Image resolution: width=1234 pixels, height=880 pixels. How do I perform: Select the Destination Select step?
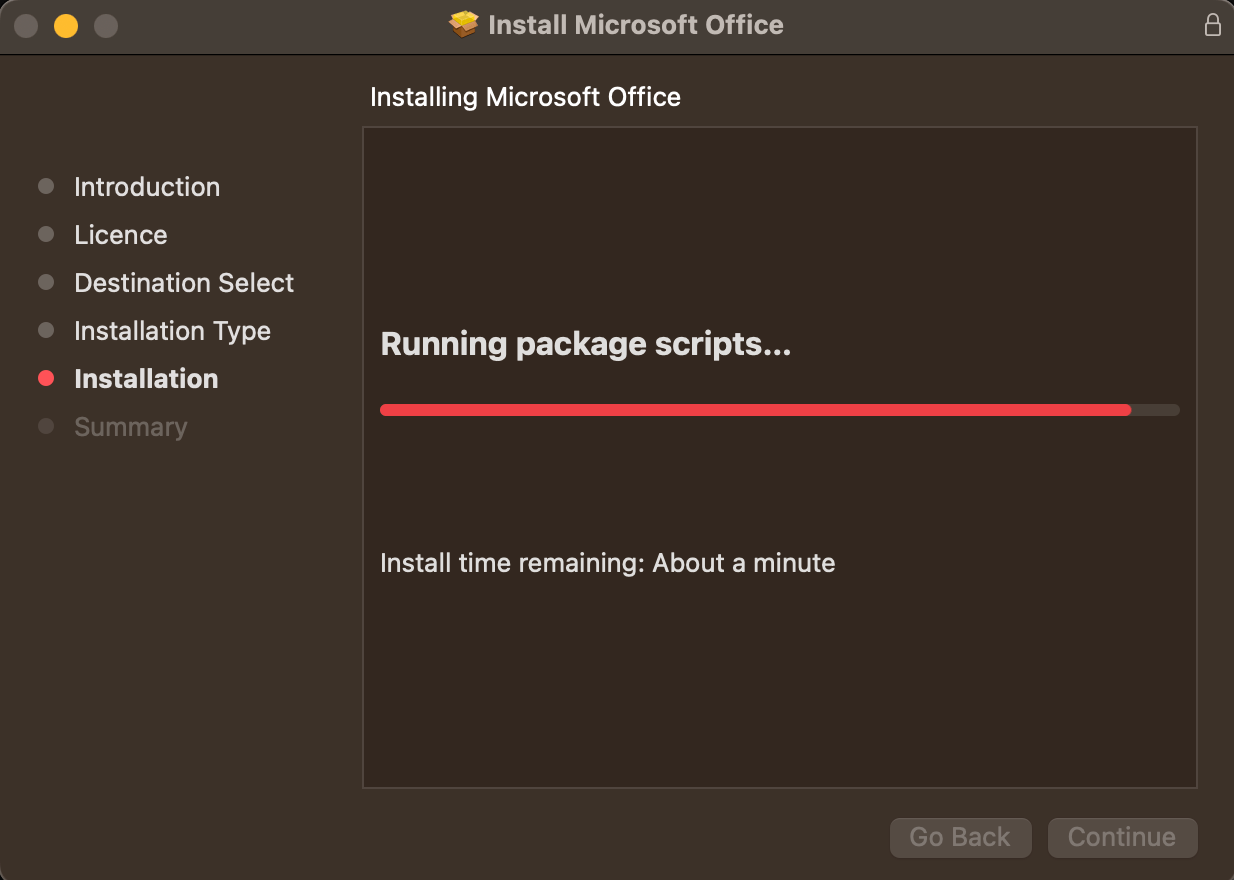184,283
